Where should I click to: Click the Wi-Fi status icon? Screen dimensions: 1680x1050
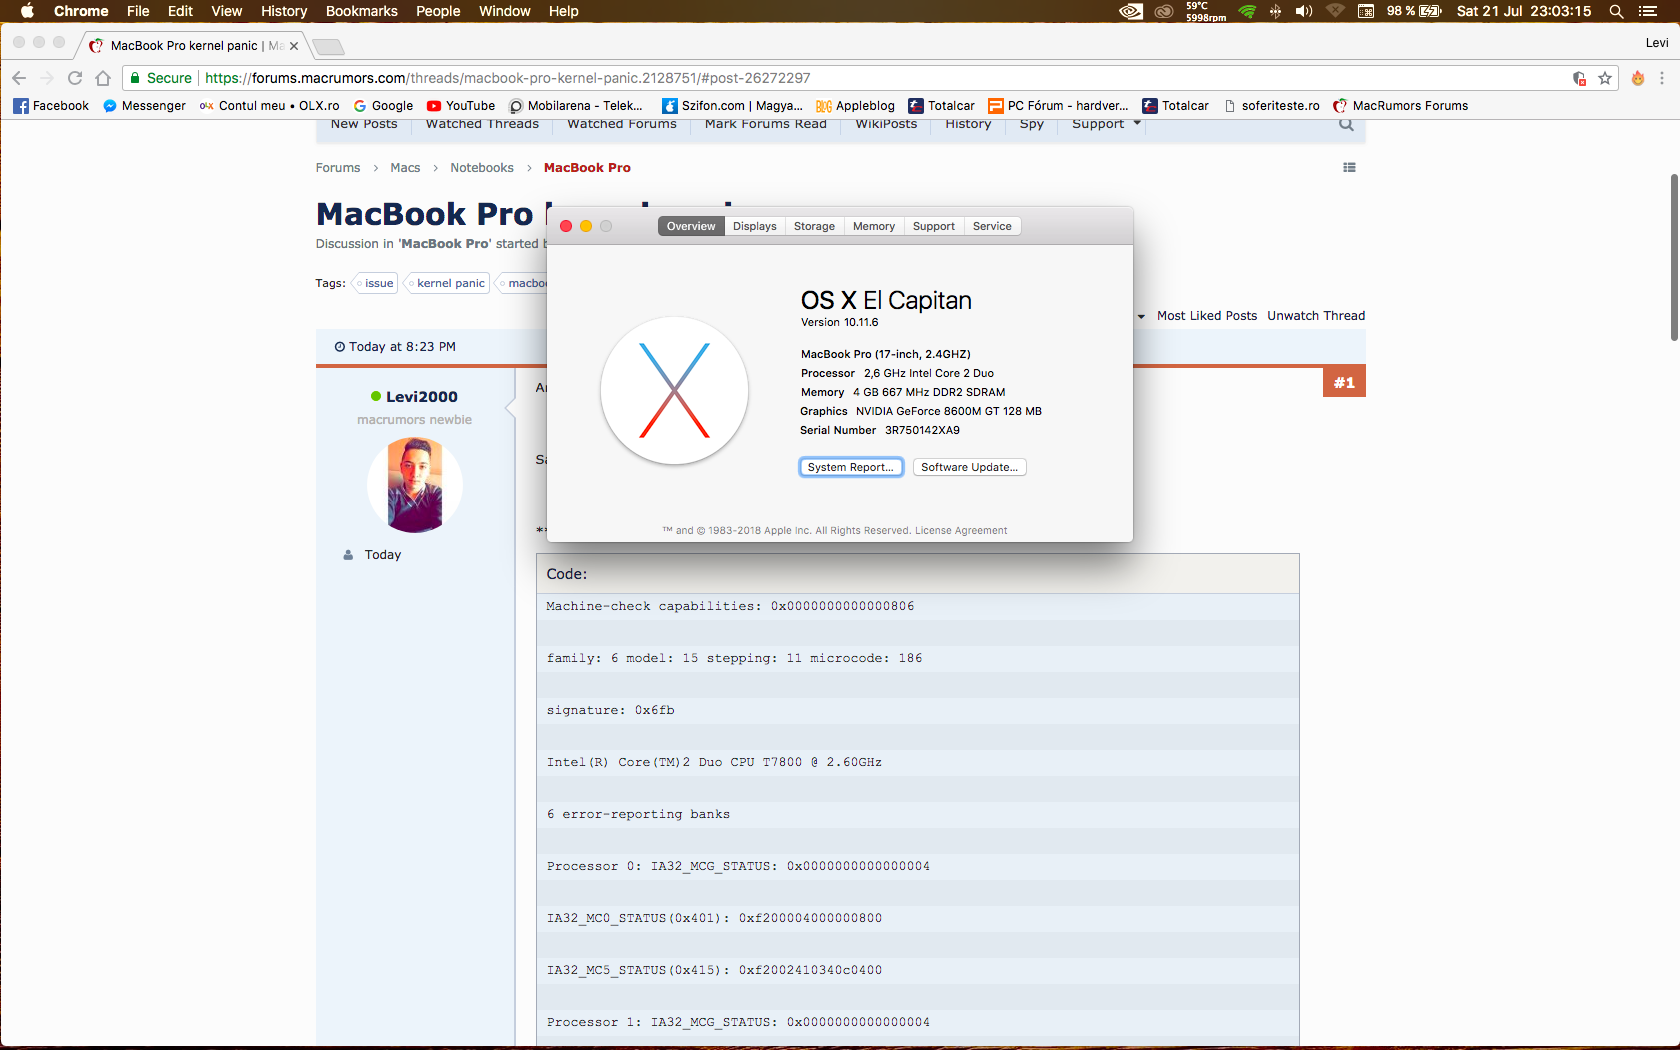pyautogui.click(x=1247, y=11)
